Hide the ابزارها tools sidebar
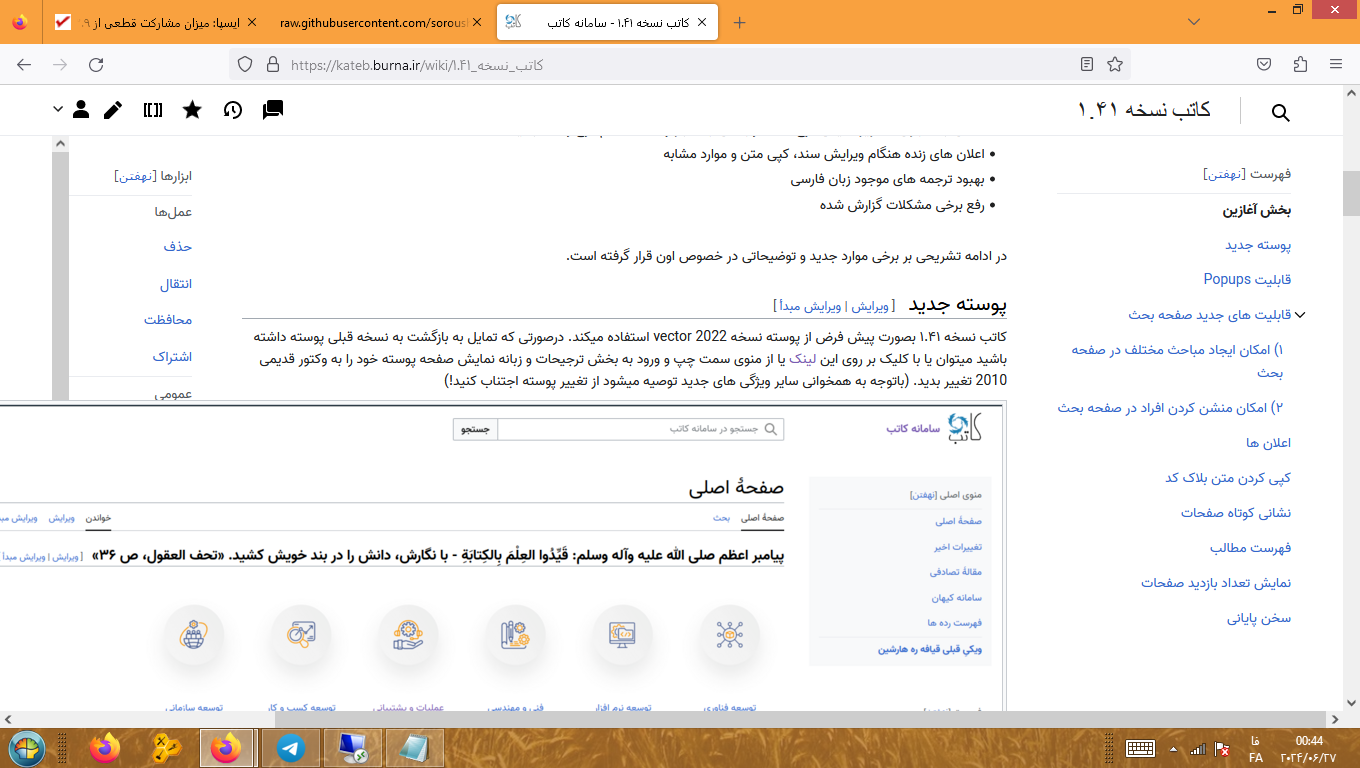This screenshot has width=1360, height=768. coord(134,176)
